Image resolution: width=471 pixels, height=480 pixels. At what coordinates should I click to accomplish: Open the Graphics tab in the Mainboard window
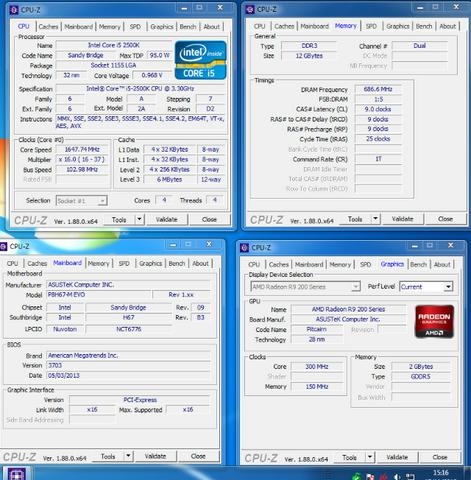pyautogui.click(x=151, y=263)
